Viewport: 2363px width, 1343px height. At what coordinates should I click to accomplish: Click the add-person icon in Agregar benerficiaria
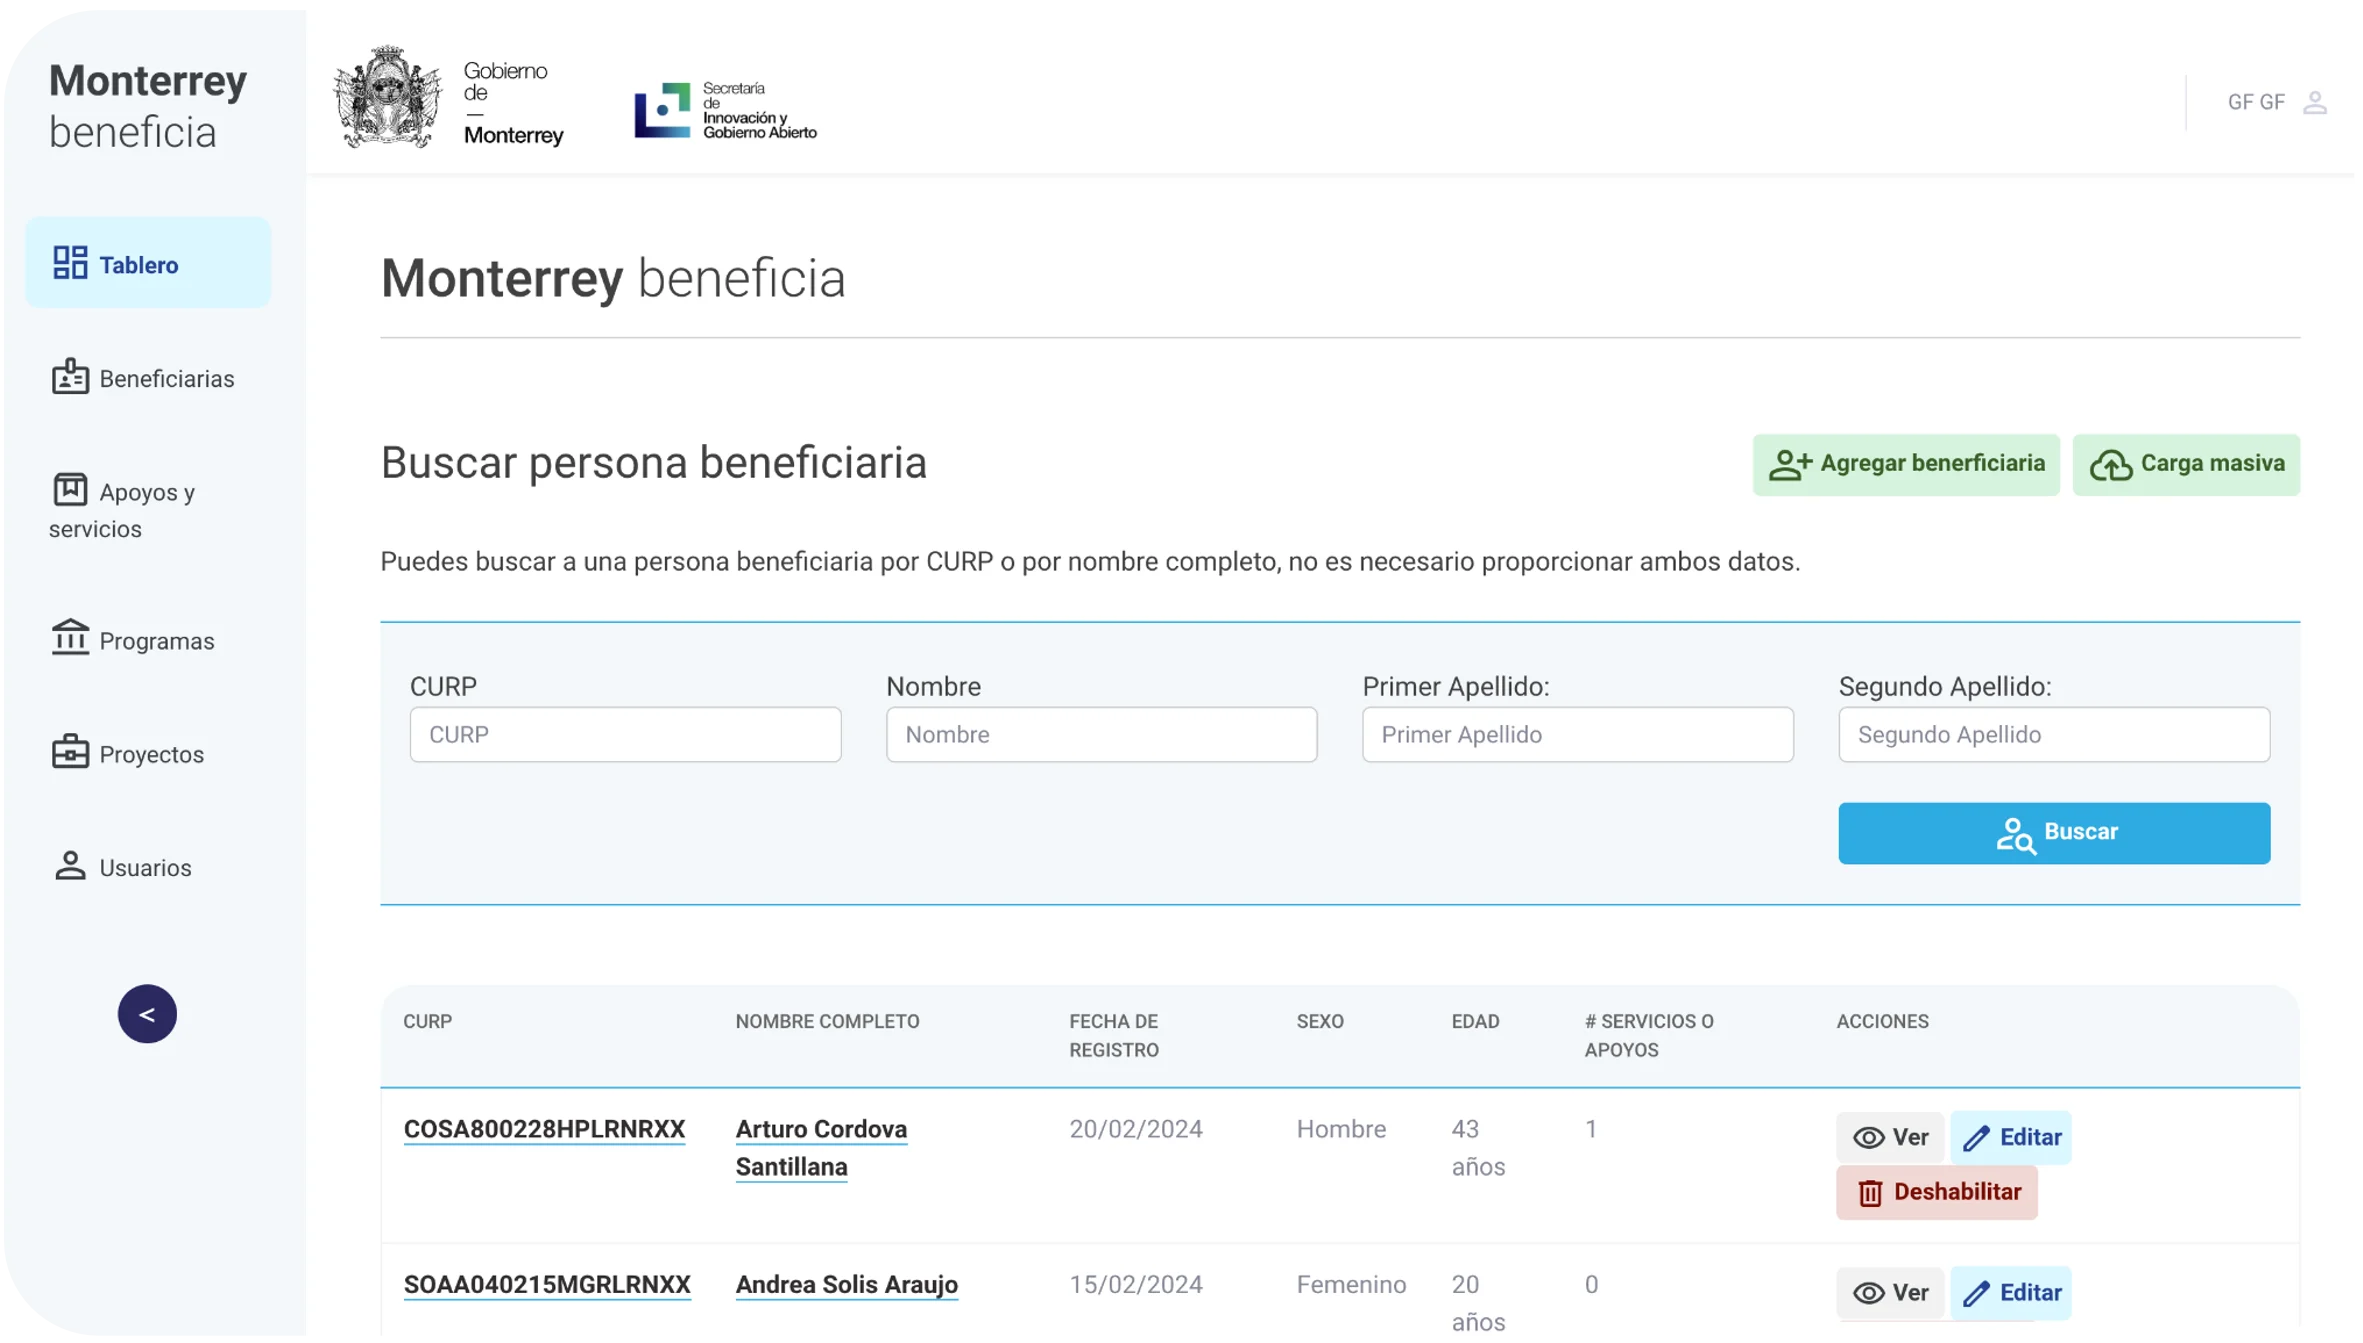[1790, 465]
